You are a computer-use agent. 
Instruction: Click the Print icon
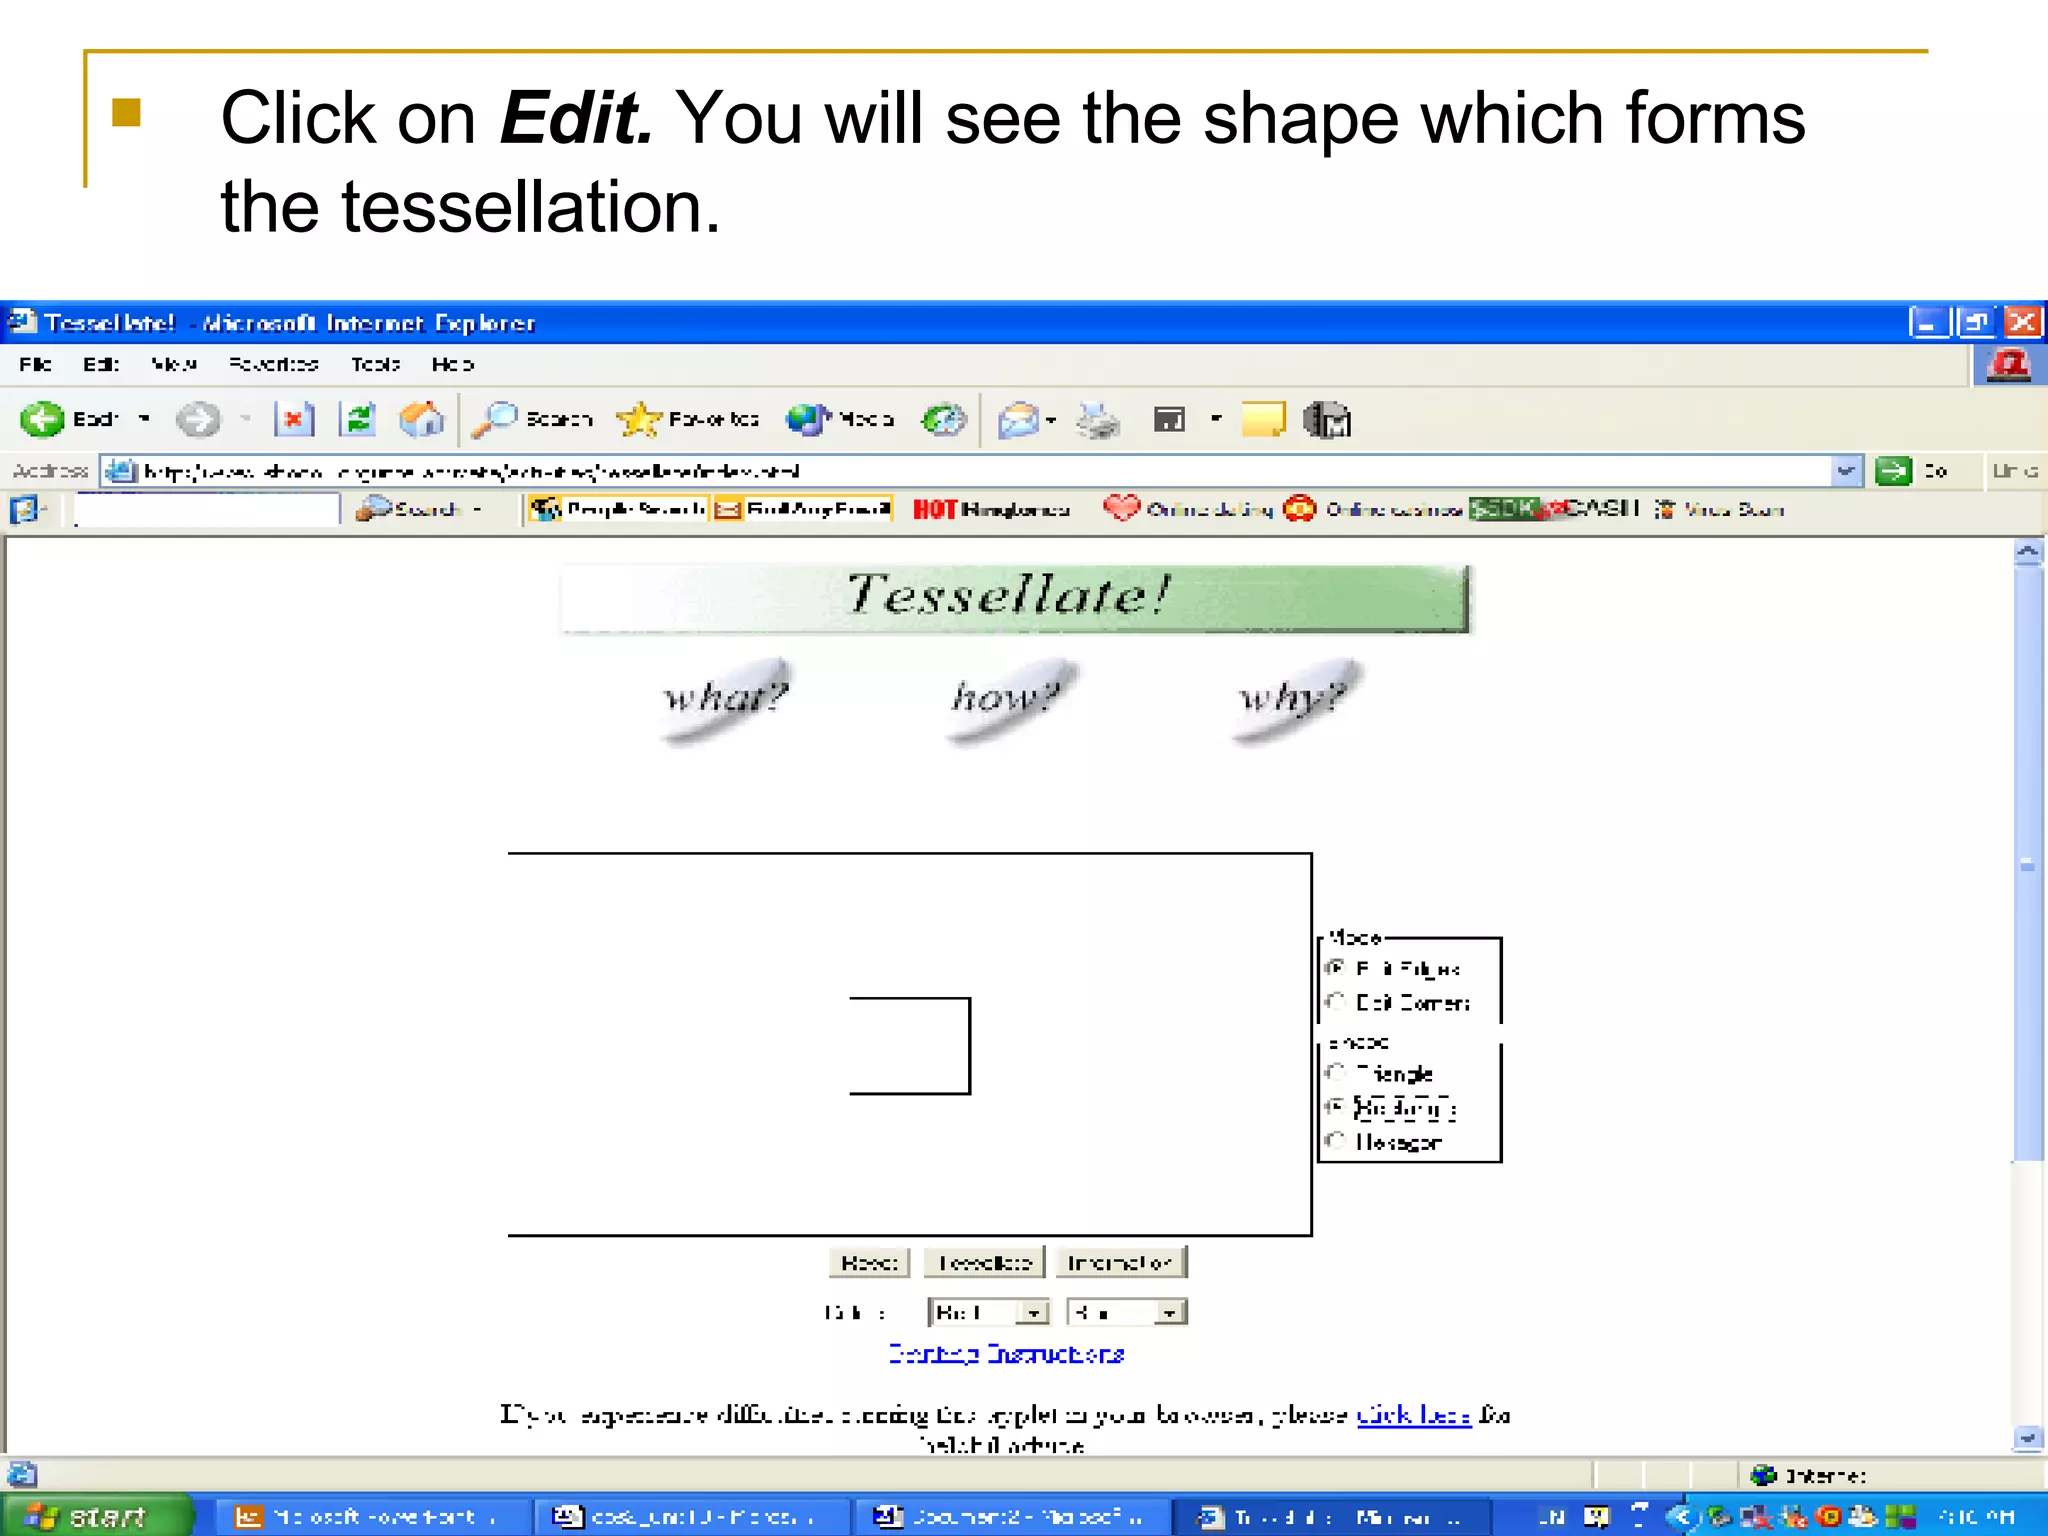pos(1097,420)
